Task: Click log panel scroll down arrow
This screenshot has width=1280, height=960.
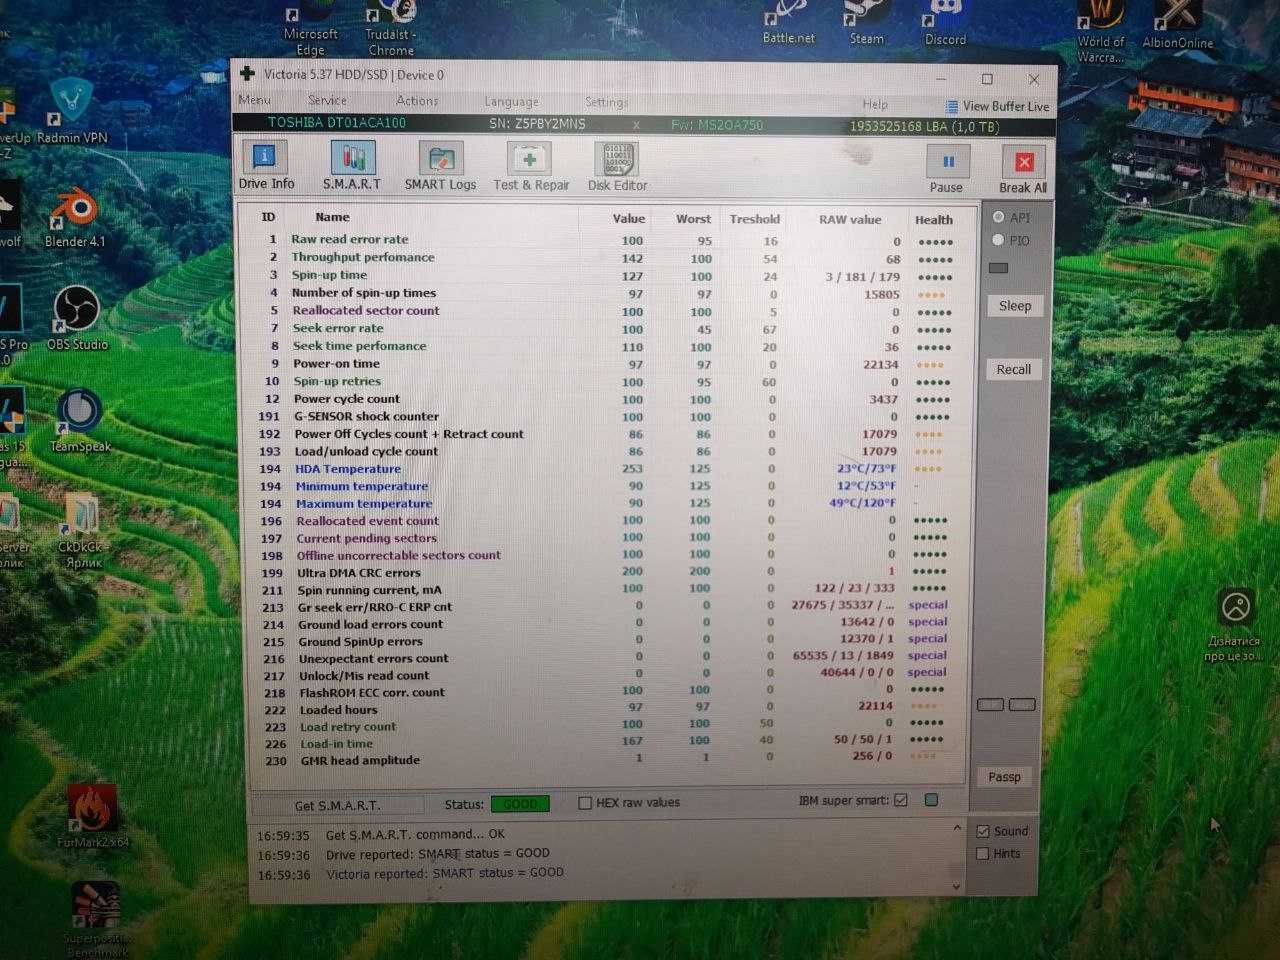Action: point(957,886)
